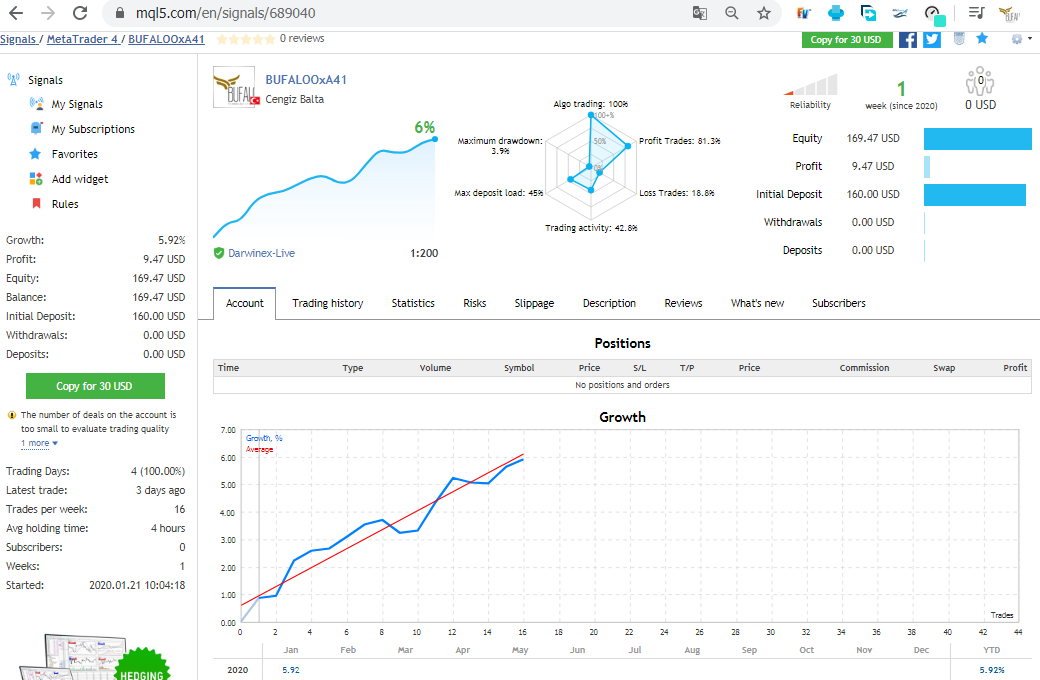
Task: Click the author name Cengiz Balta
Action: (x=294, y=99)
